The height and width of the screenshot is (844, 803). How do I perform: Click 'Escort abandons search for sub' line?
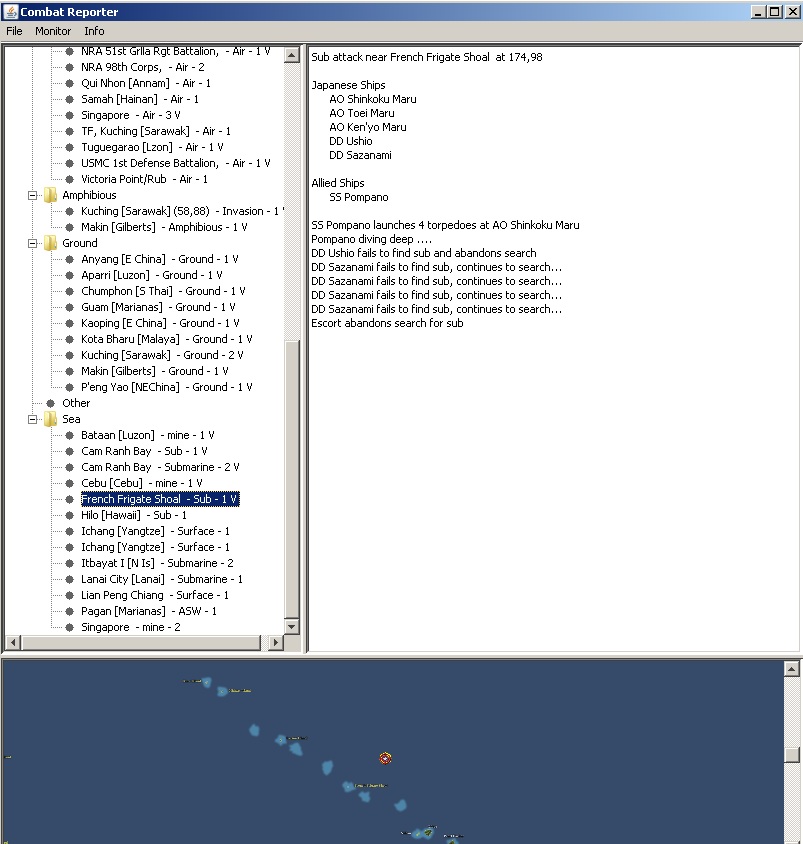[387, 323]
